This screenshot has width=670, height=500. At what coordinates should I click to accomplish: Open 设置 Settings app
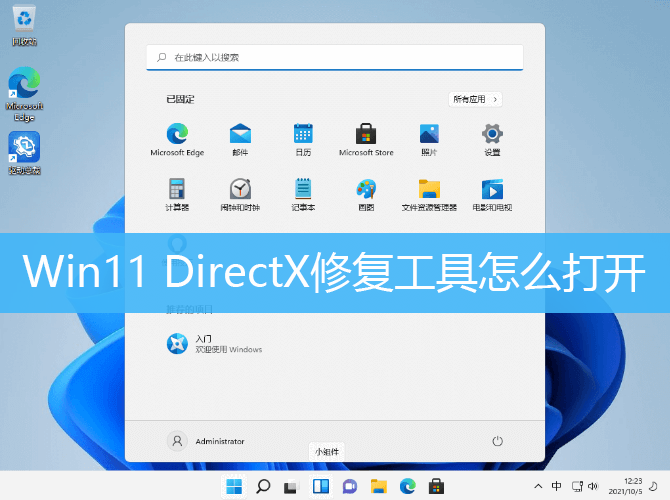[492, 135]
